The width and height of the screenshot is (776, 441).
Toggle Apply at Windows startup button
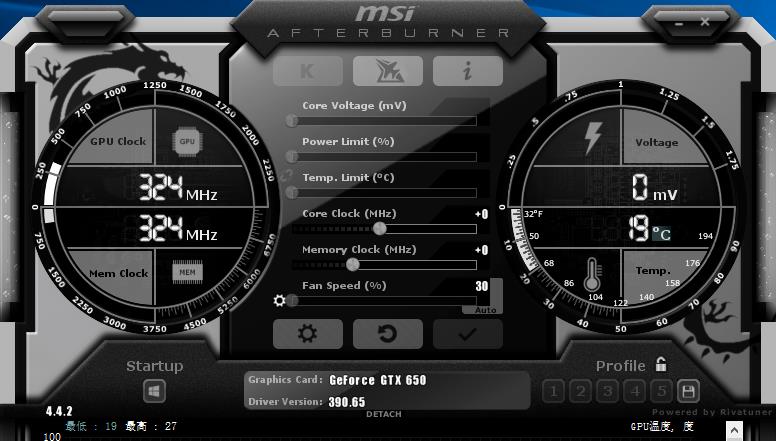(154, 391)
